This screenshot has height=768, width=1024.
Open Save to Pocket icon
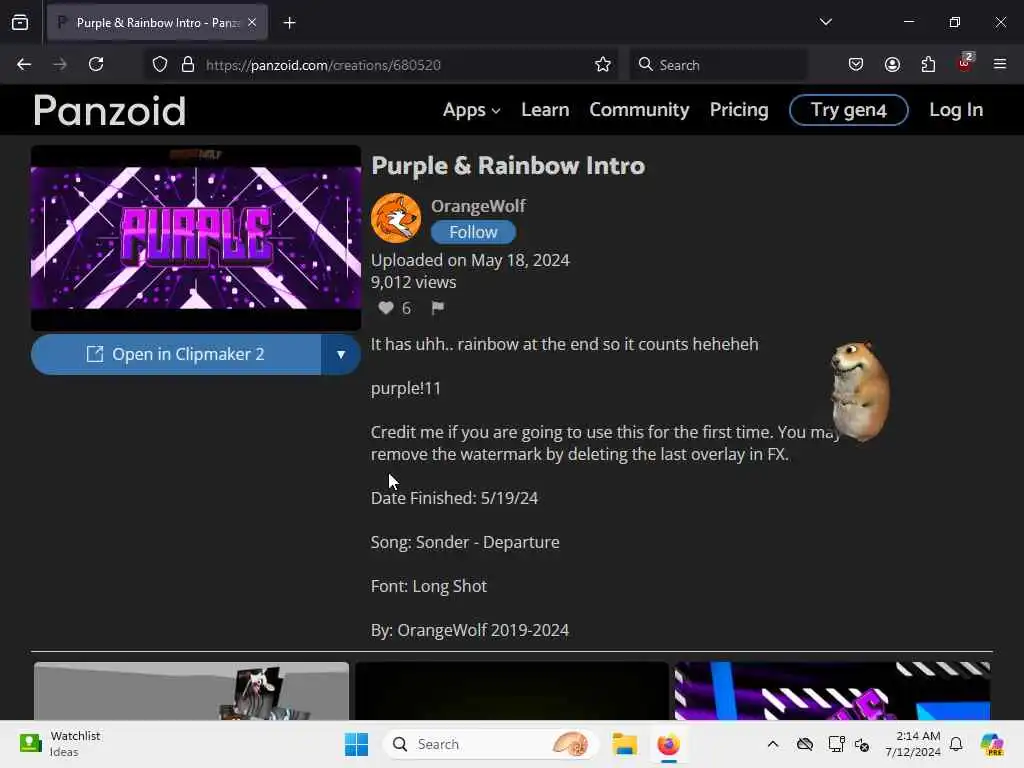tap(856, 65)
